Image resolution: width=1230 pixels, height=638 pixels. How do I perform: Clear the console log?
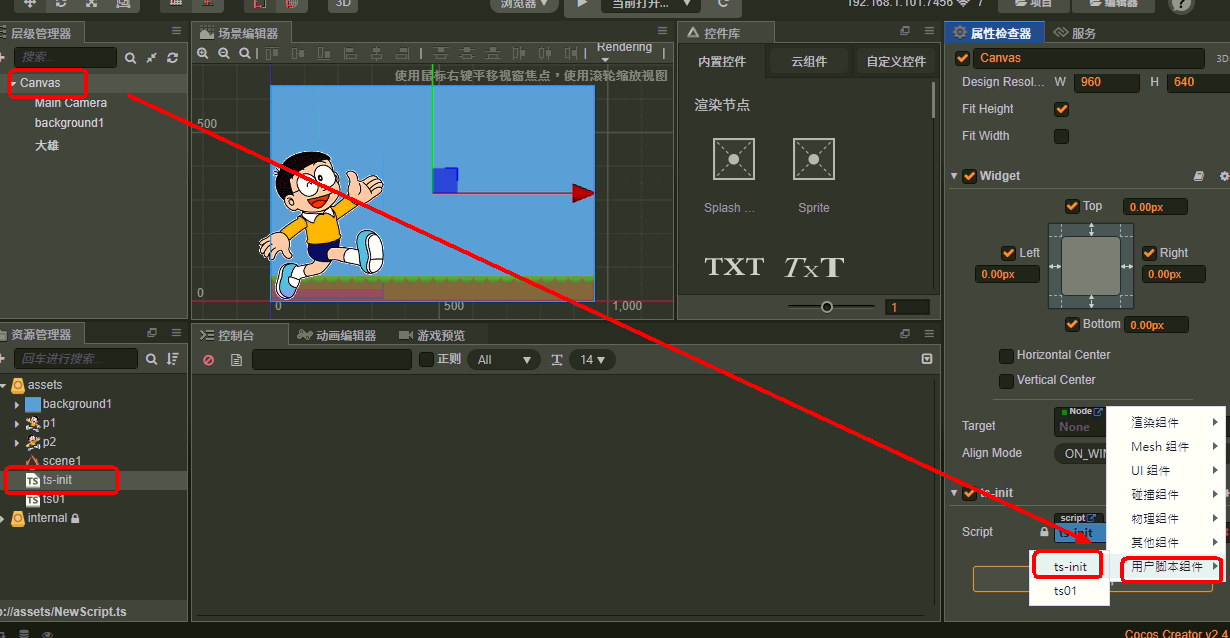[209, 360]
